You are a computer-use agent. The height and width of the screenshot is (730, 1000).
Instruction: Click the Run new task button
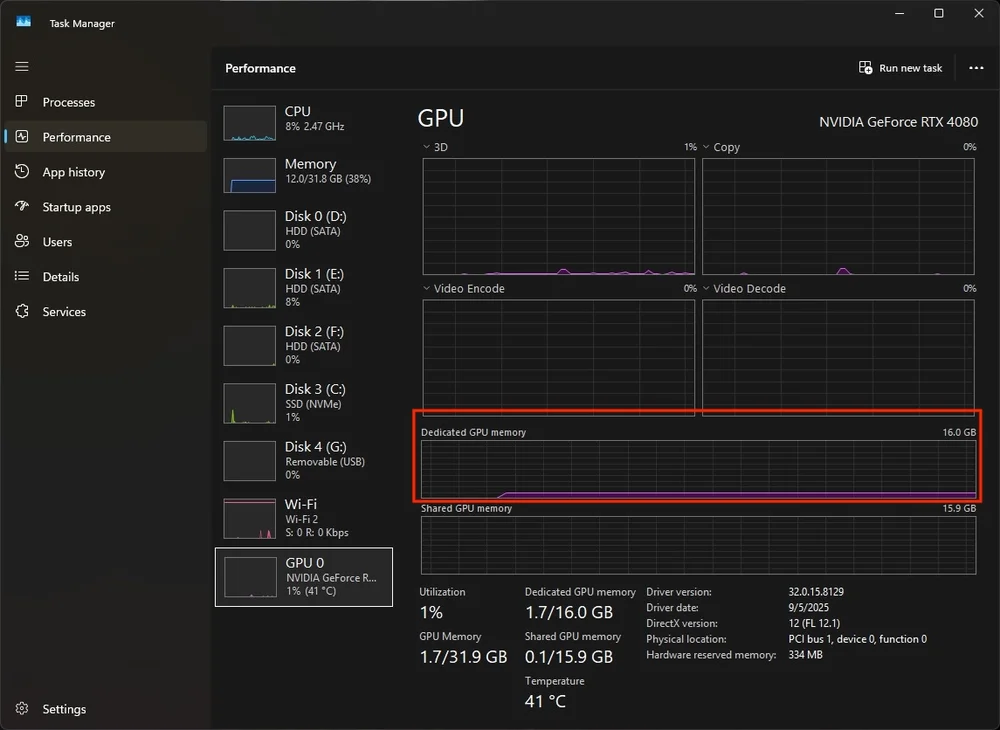click(900, 68)
